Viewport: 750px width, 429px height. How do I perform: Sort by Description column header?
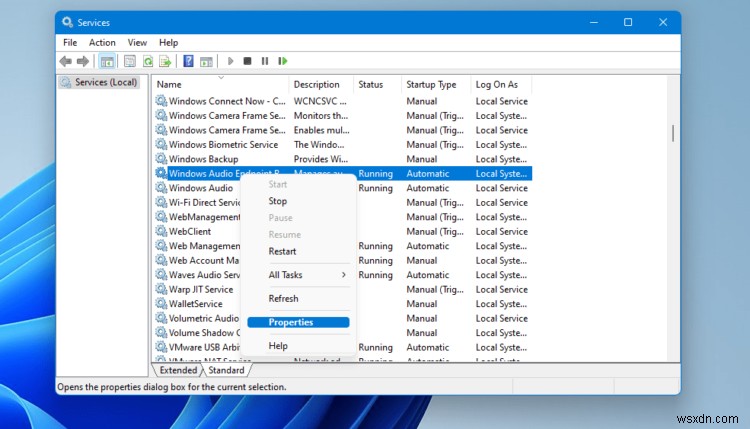pos(316,85)
